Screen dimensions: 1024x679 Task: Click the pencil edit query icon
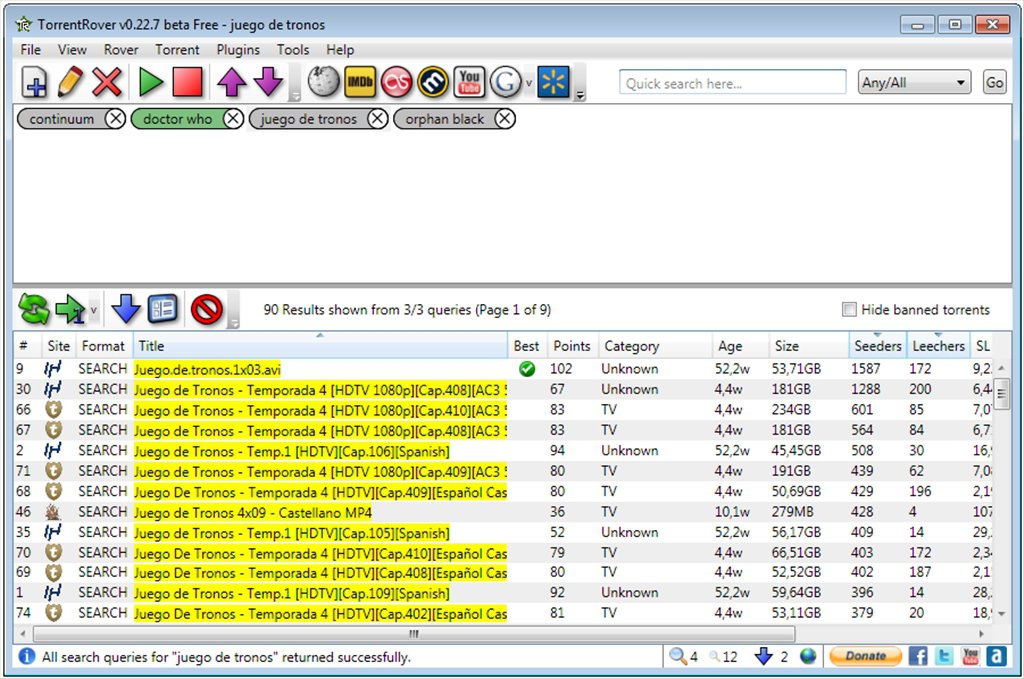coord(70,82)
